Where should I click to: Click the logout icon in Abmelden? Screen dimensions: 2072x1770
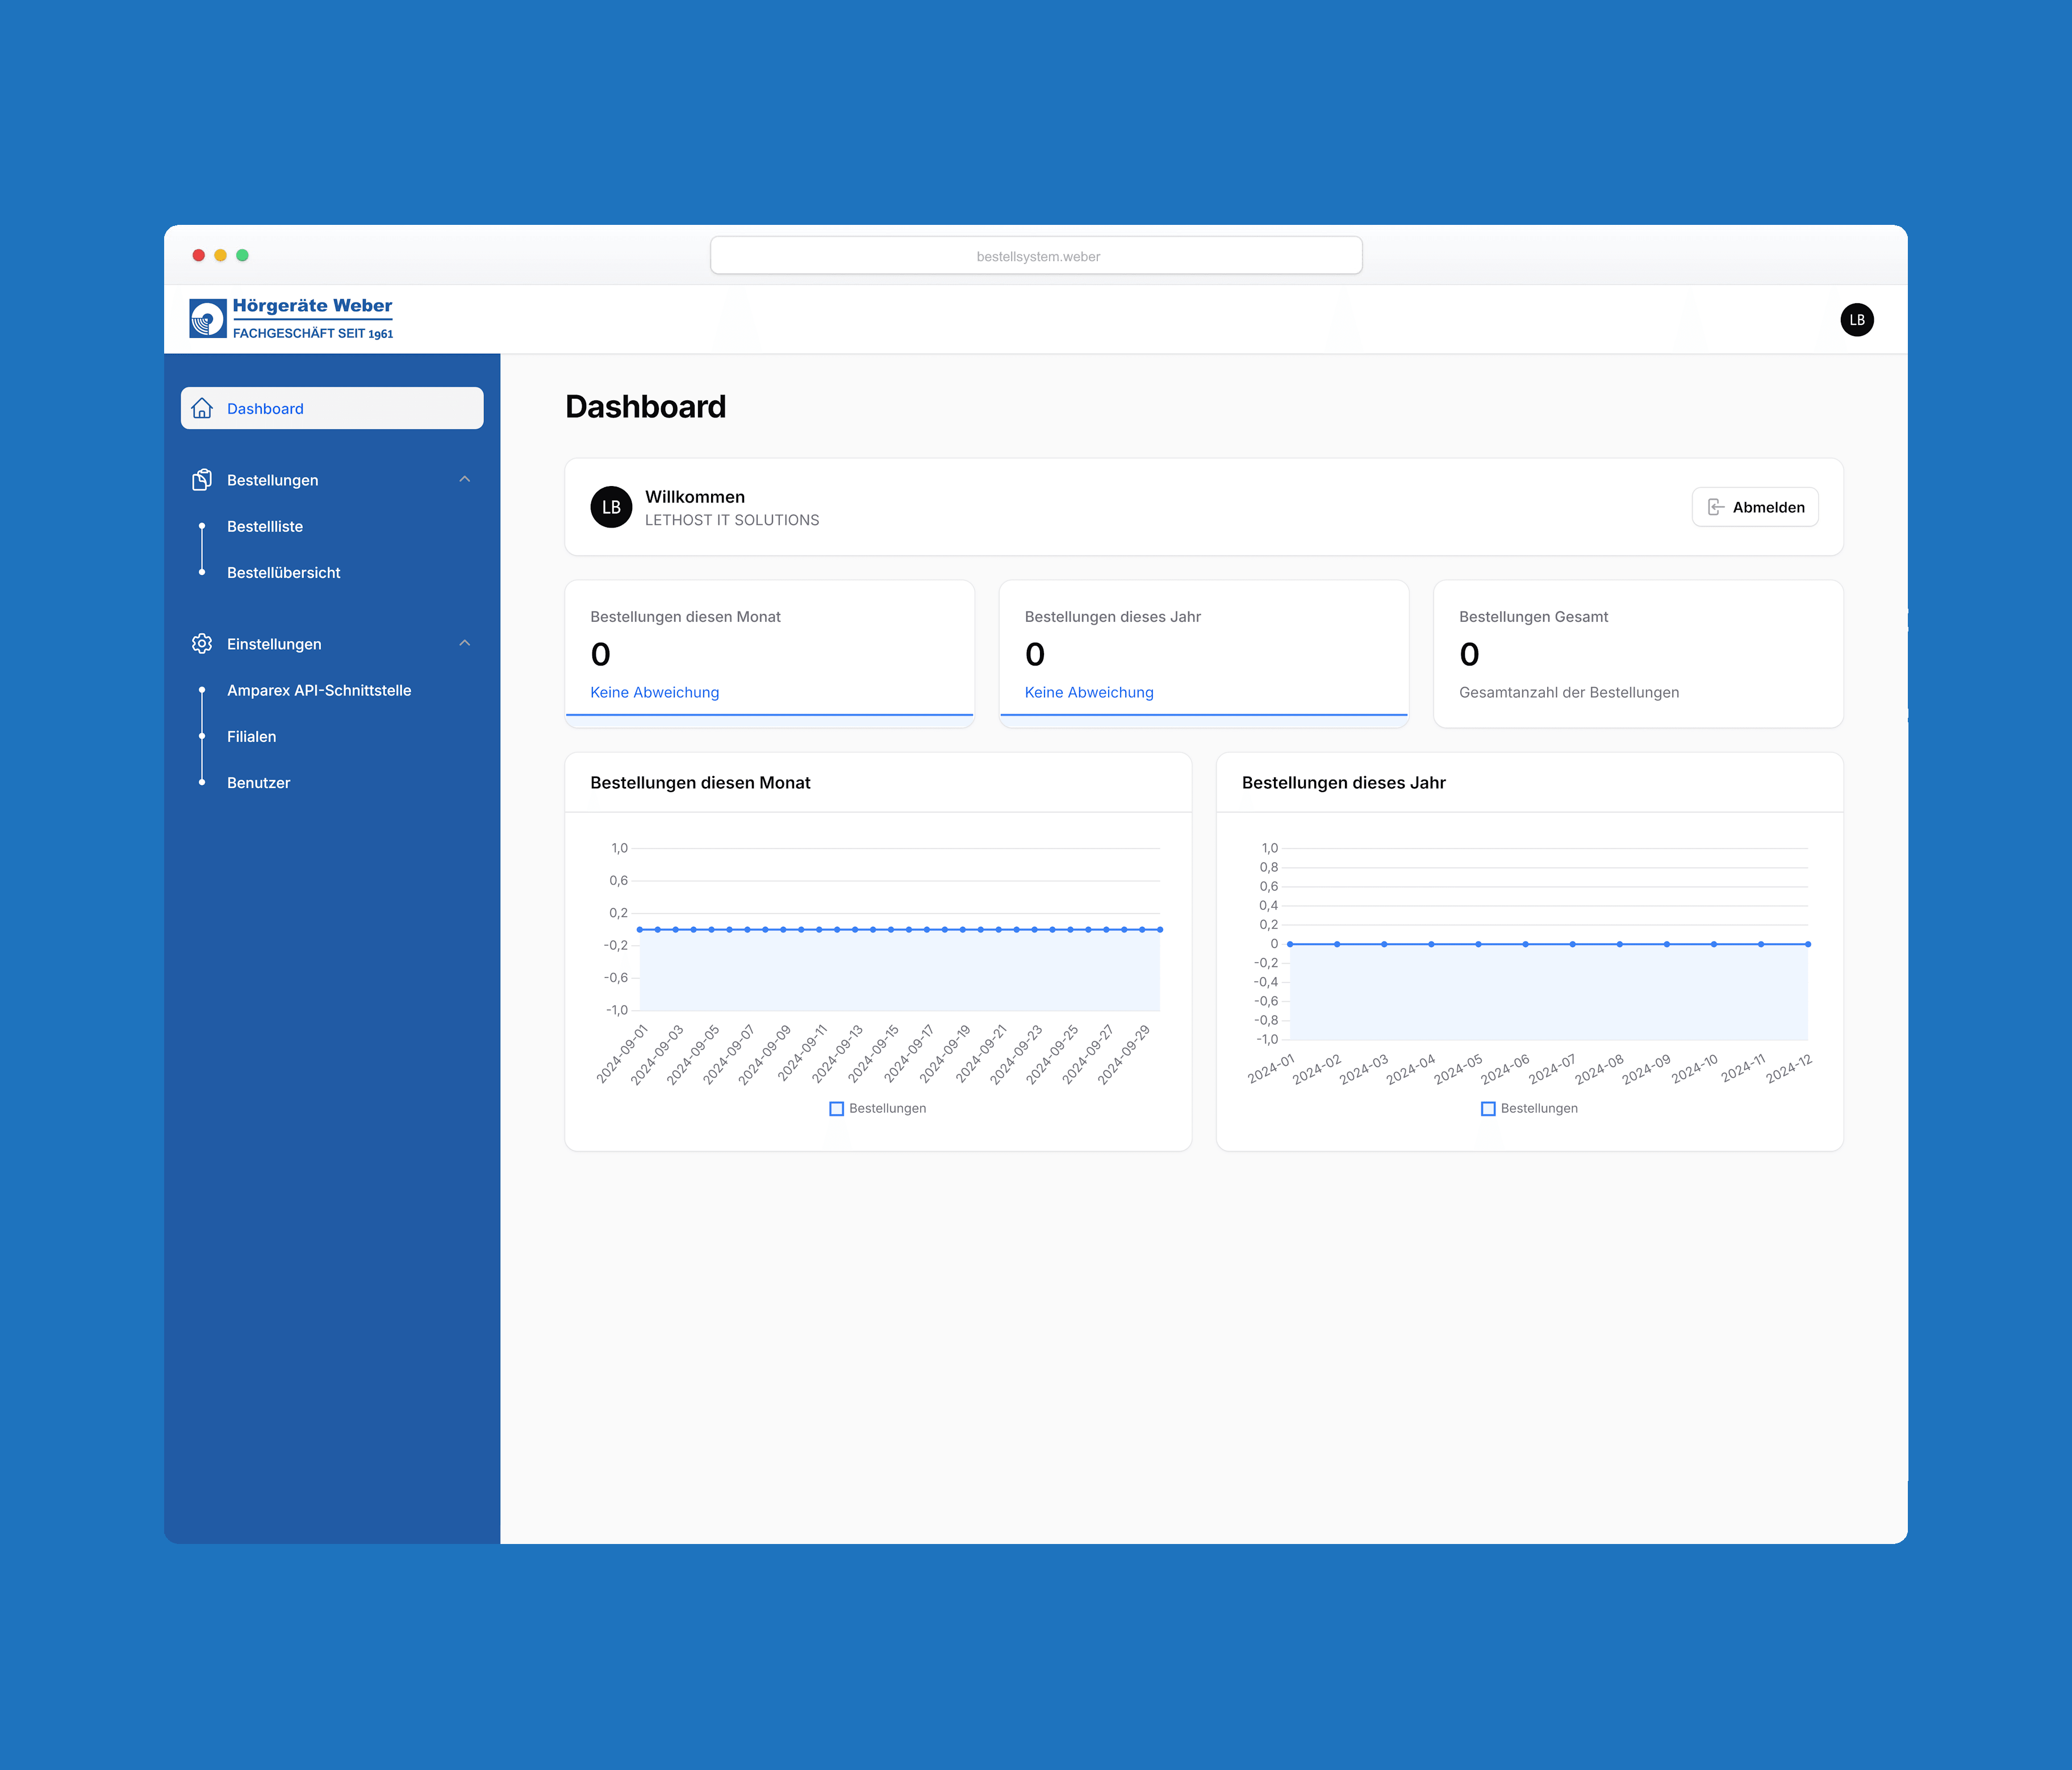point(1715,507)
